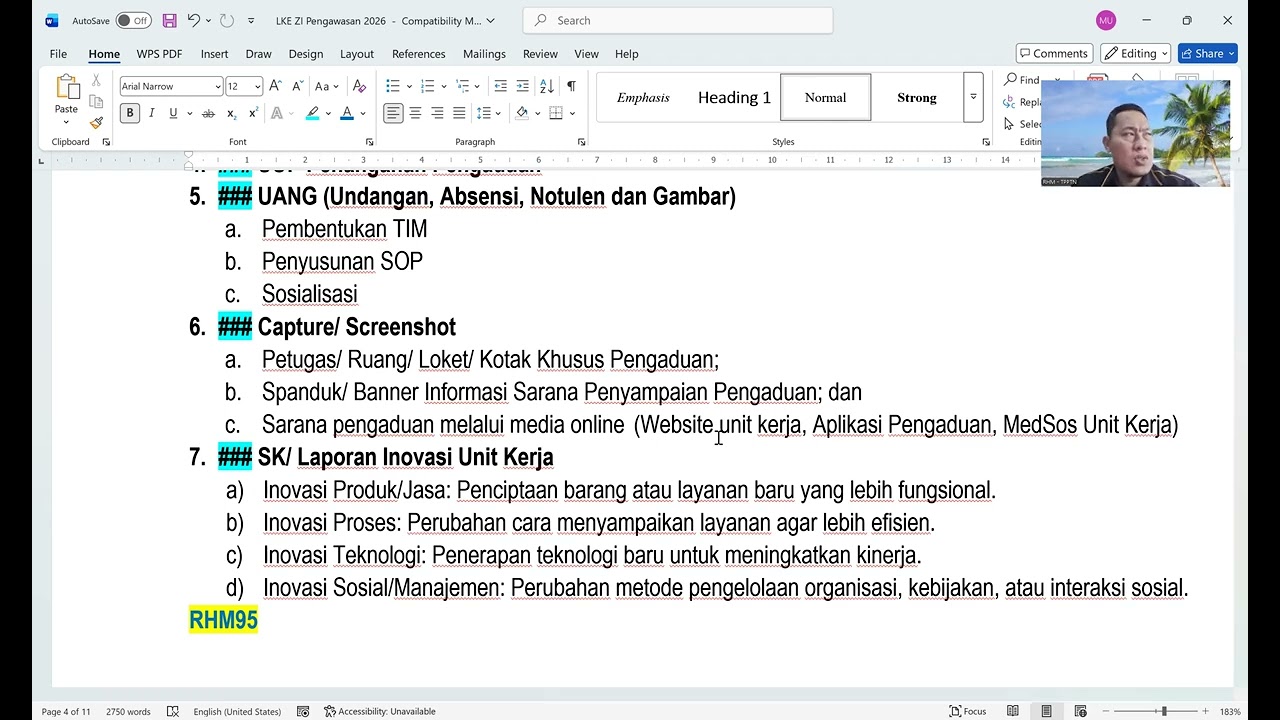
Task: Copy selection using the Copy icon
Action: coord(96,101)
